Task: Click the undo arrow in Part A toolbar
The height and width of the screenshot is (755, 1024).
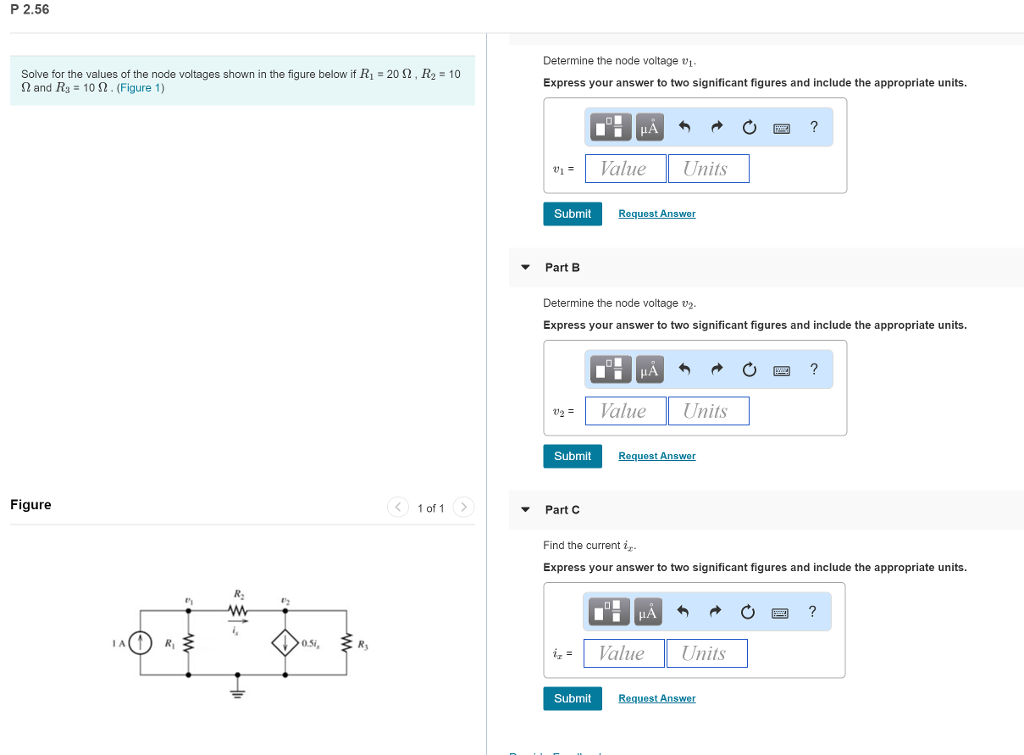Action: [x=683, y=126]
